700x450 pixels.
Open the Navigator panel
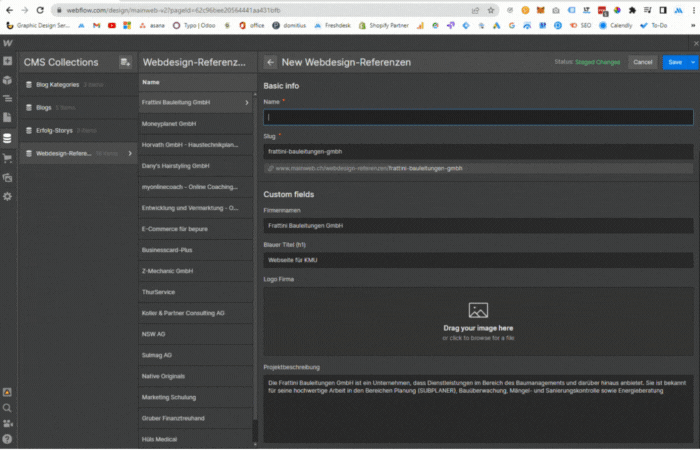click(8, 99)
